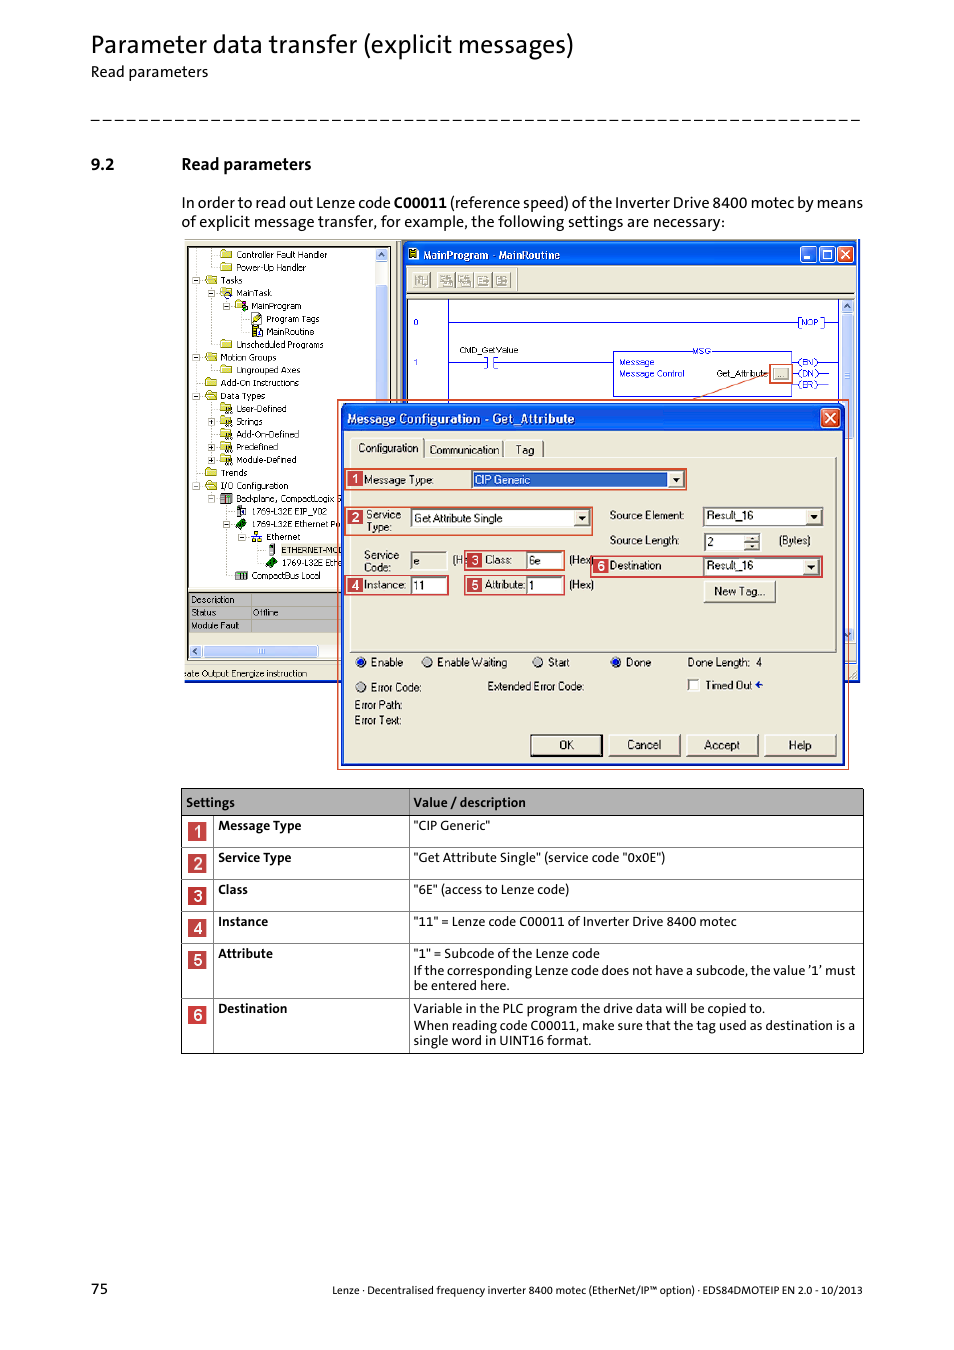Click the Get_Attribute tag in MSG block
954x1350 pixels.
tap(742, 374)
